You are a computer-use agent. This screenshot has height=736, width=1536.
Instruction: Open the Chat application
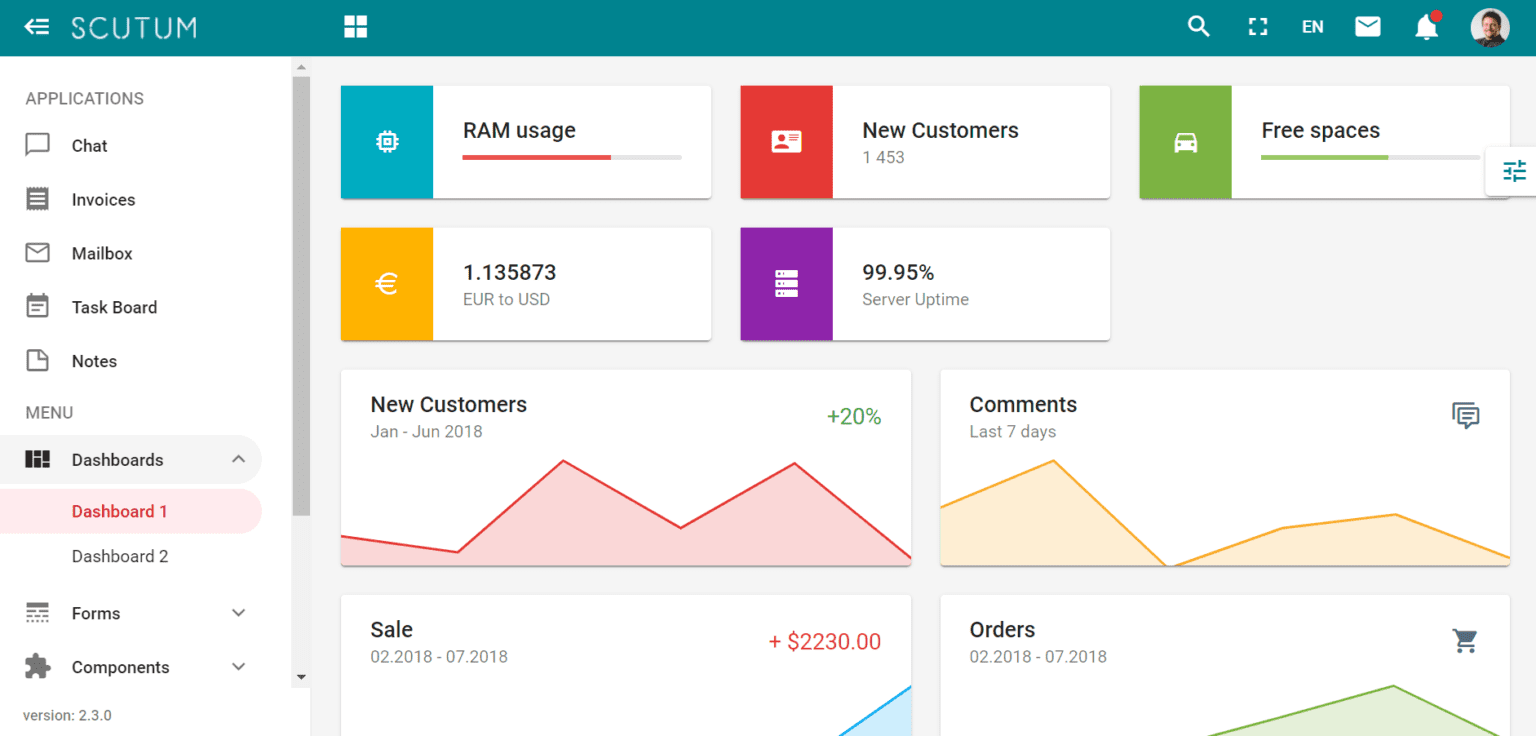tap(89, 145)
